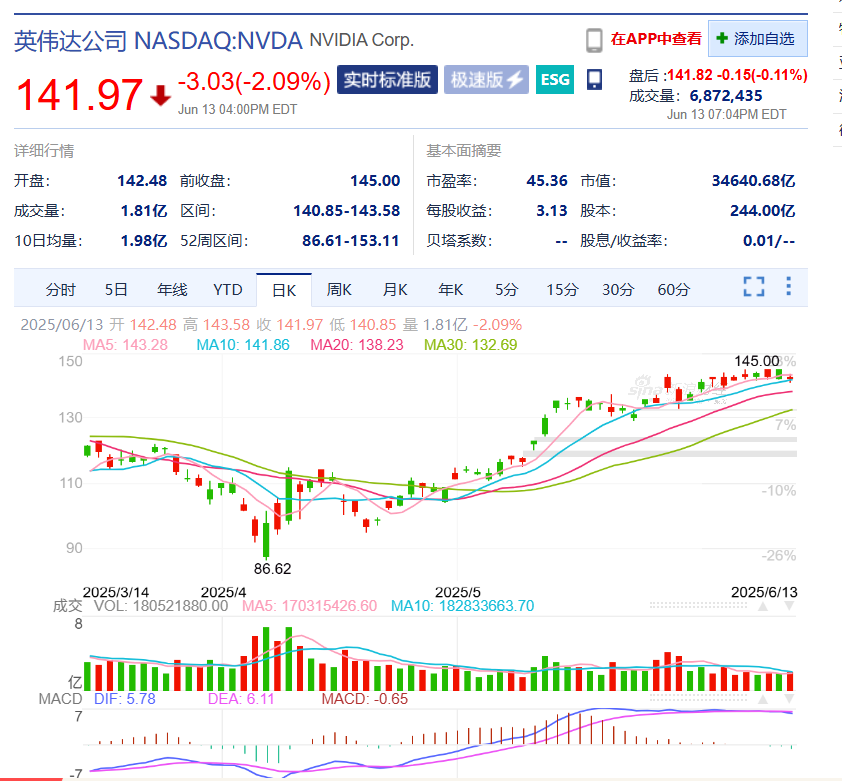Viewport: 842px width, 781px height.
Task: Click after-hours volume 6,872,435
Action: [726, 96]
